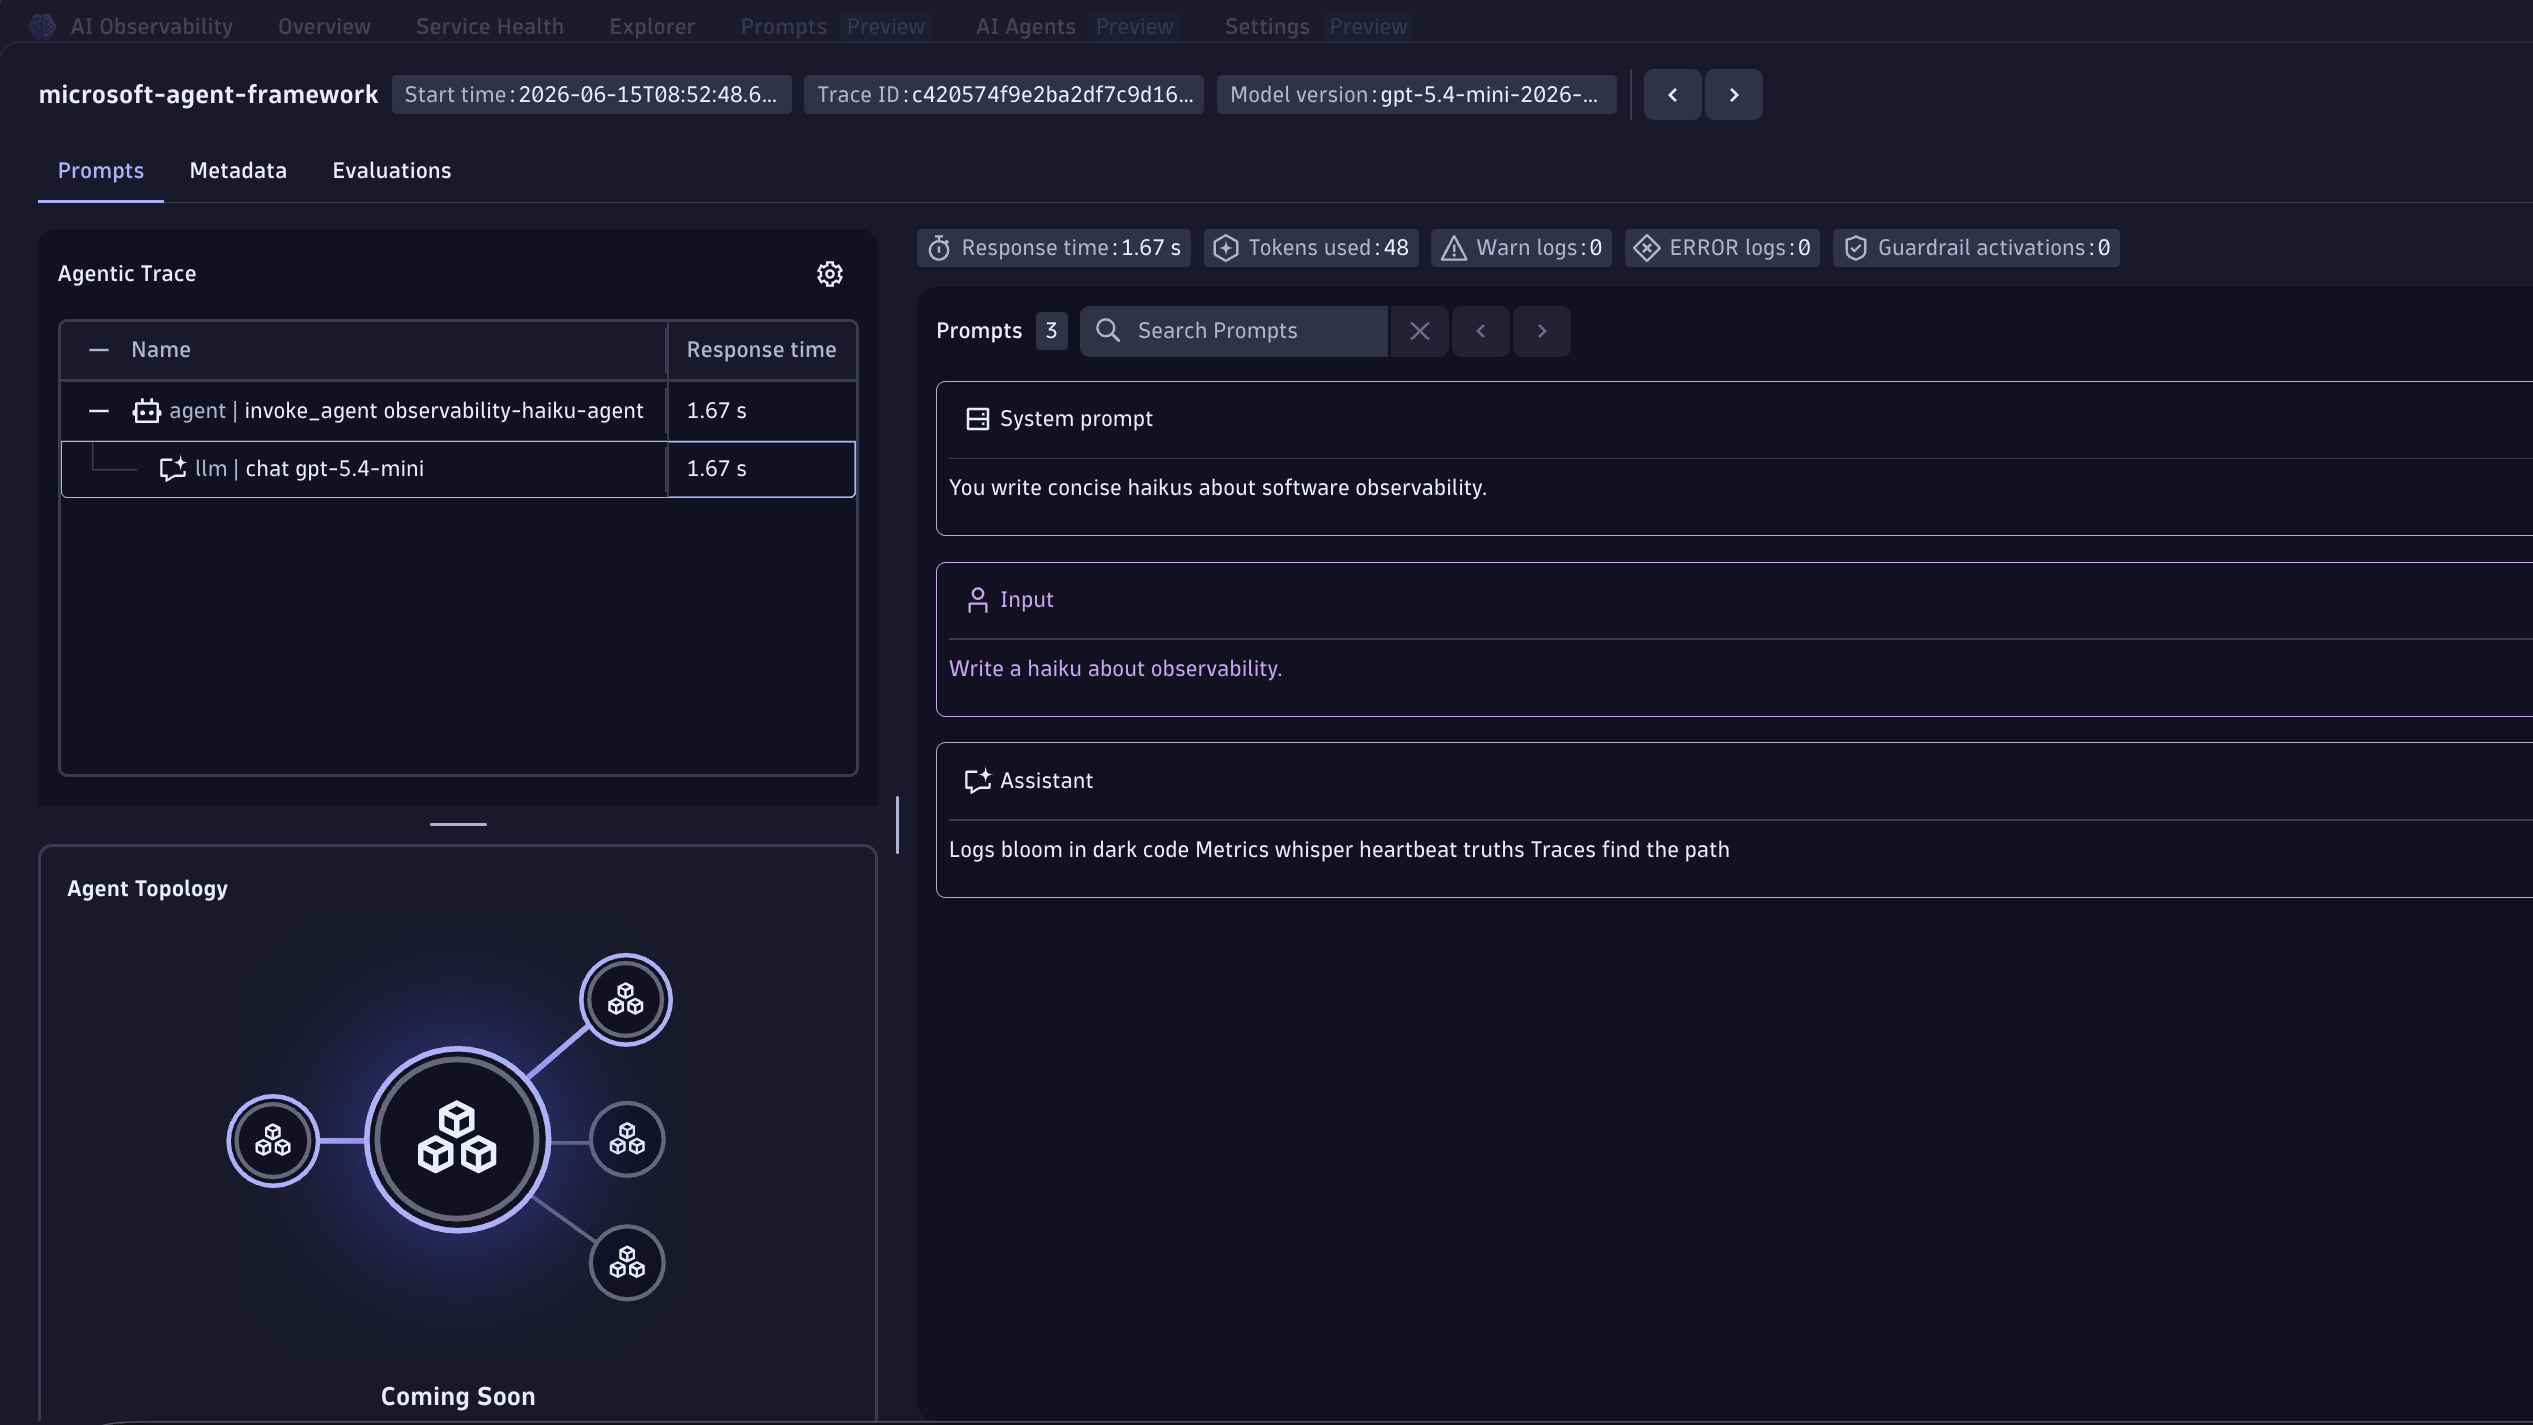
Task: Click the Response time stopwatch icon
Action: pos(938,248)
